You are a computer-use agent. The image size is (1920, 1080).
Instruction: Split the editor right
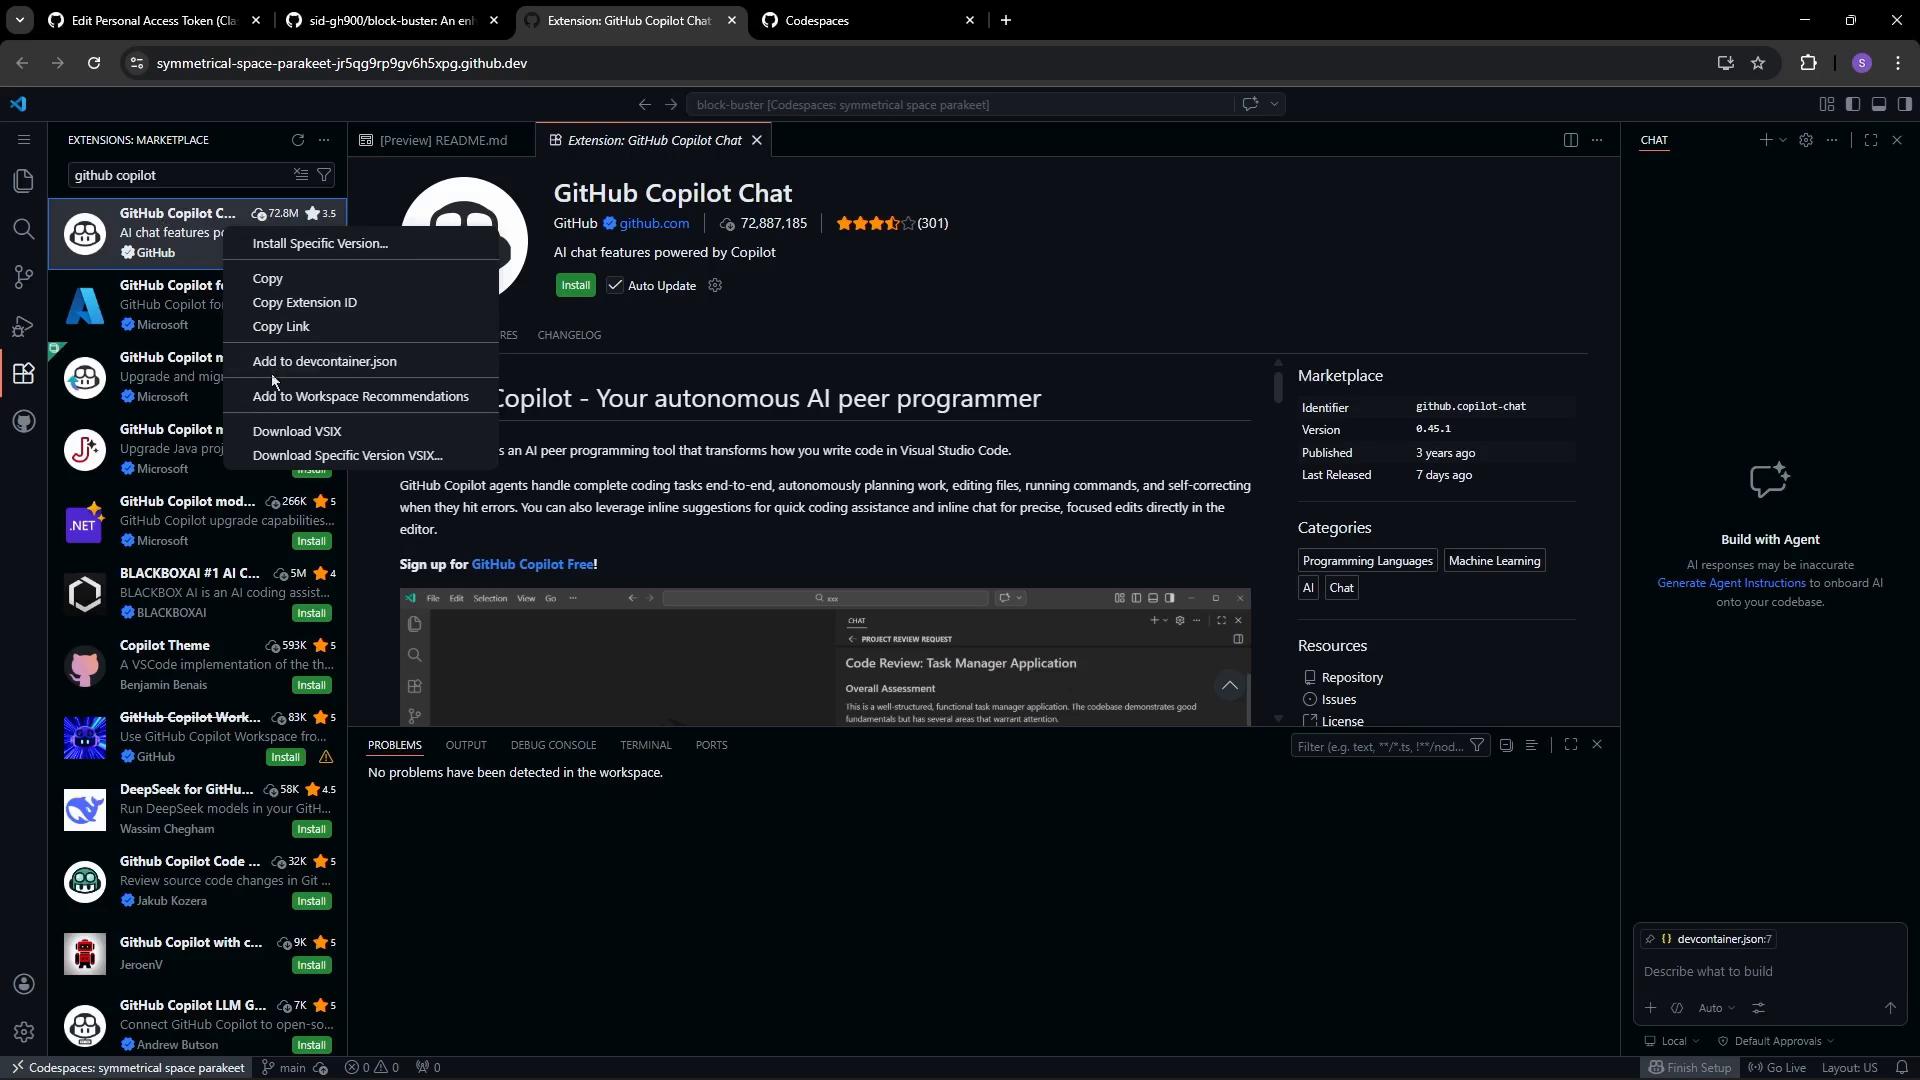1570,140
